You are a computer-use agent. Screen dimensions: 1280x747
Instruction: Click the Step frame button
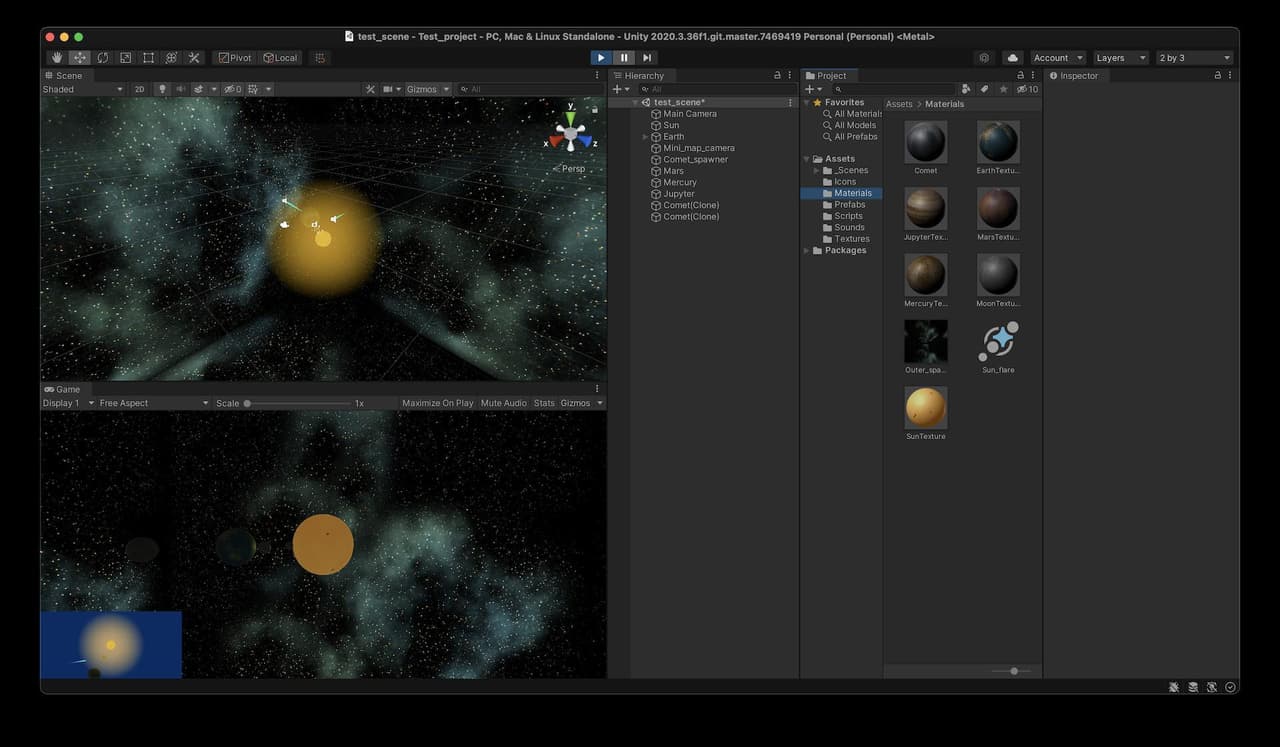pos(647,58)
